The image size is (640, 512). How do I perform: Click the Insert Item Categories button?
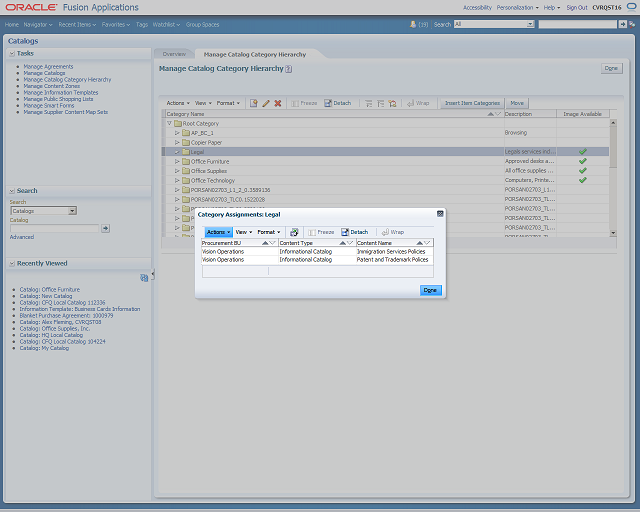point(472,103)
